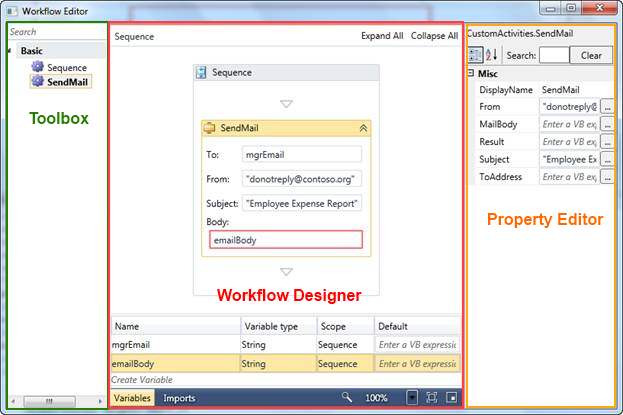Click the zoom level 100% text
Screen dimensions: 623x415
(376, 398)
